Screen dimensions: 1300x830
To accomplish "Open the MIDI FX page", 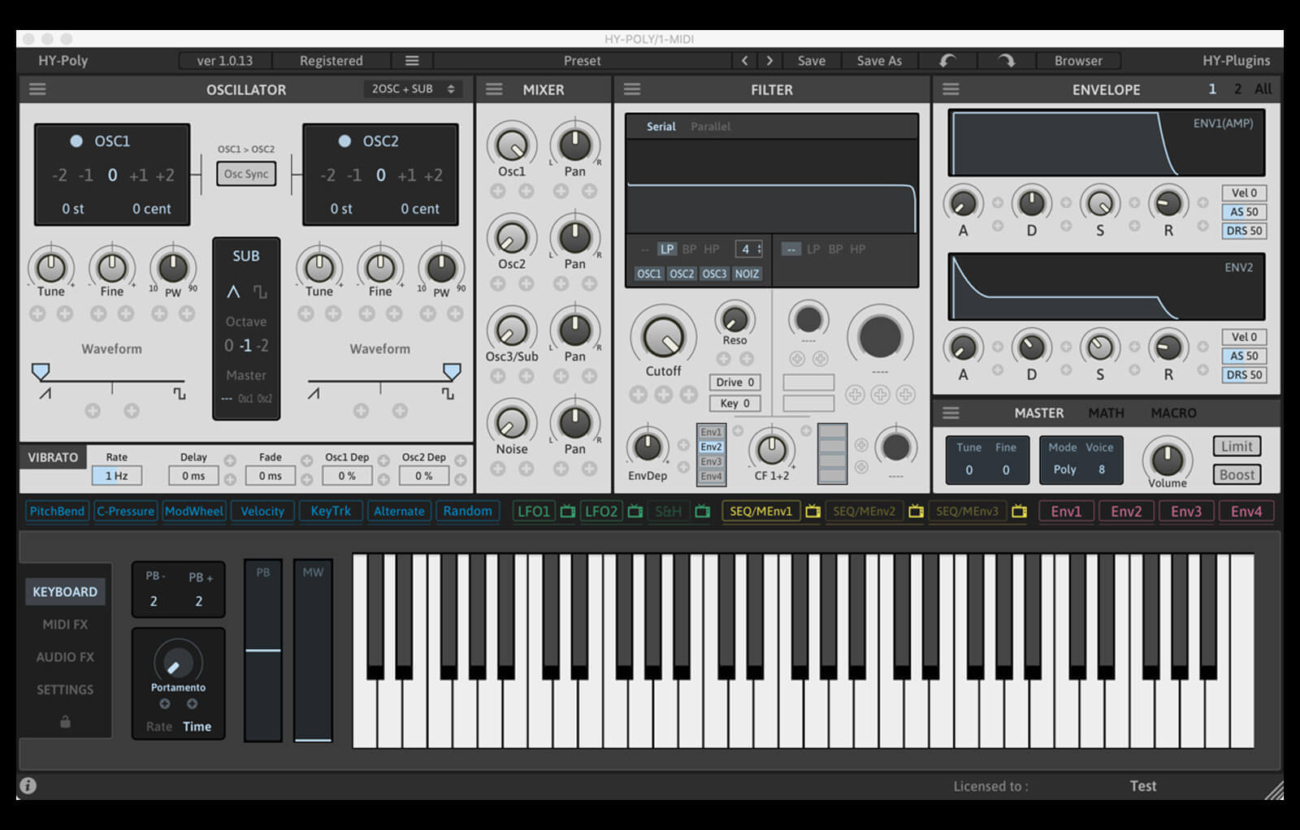I will pyautogui.click(x=65, y=624).
